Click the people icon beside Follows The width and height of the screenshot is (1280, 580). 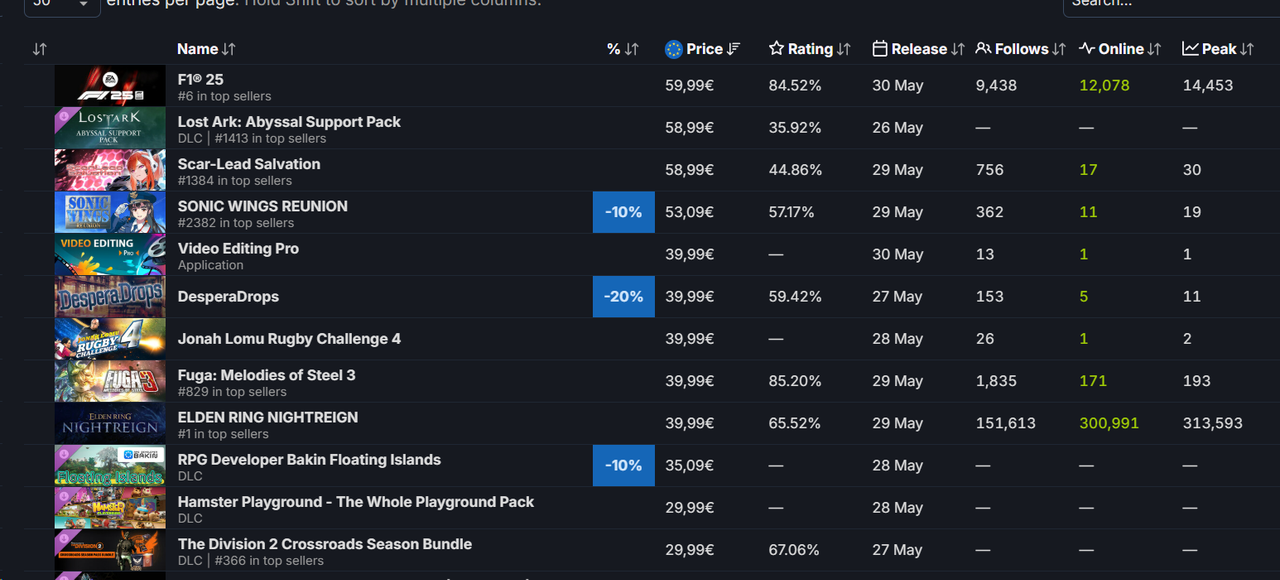coord(983,49)
